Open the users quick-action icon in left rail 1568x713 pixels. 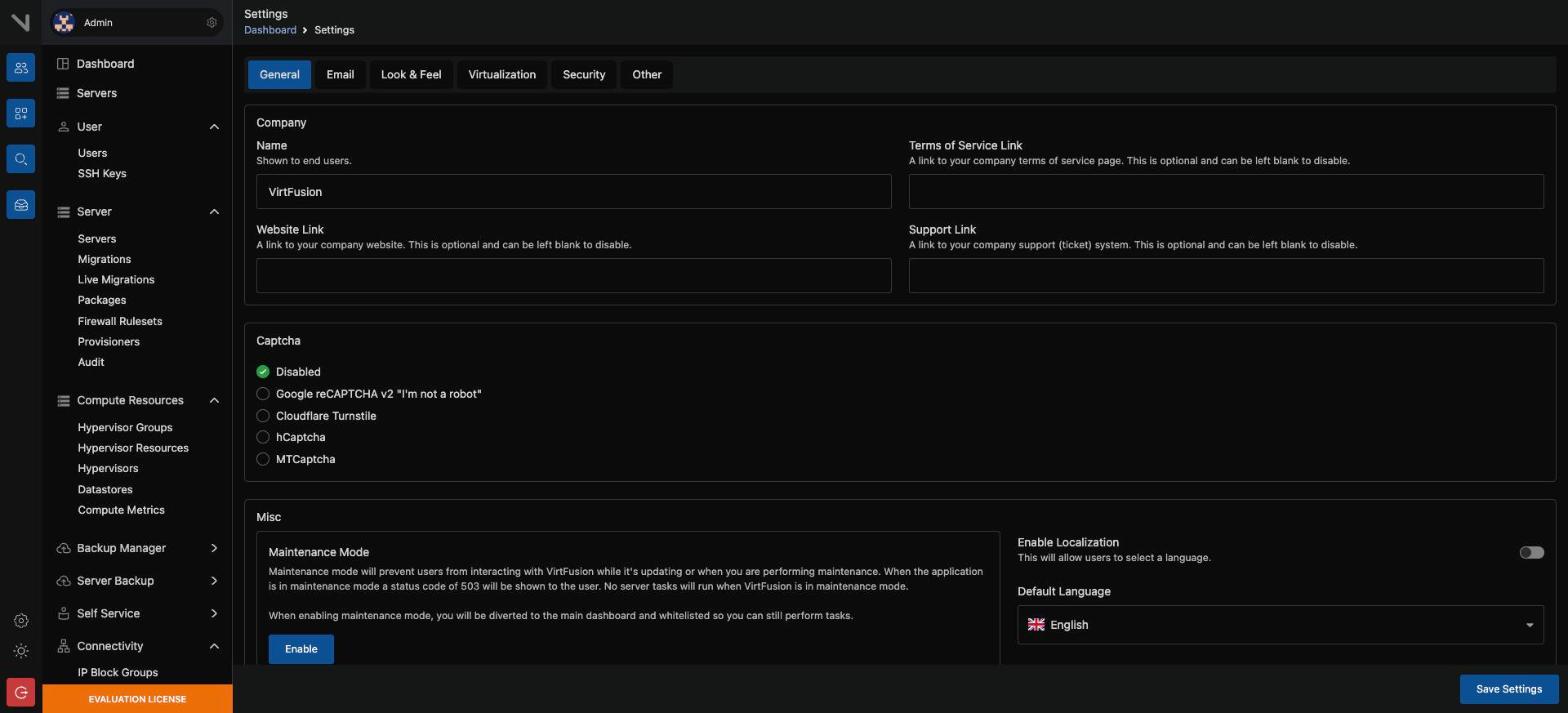[20, 68]
